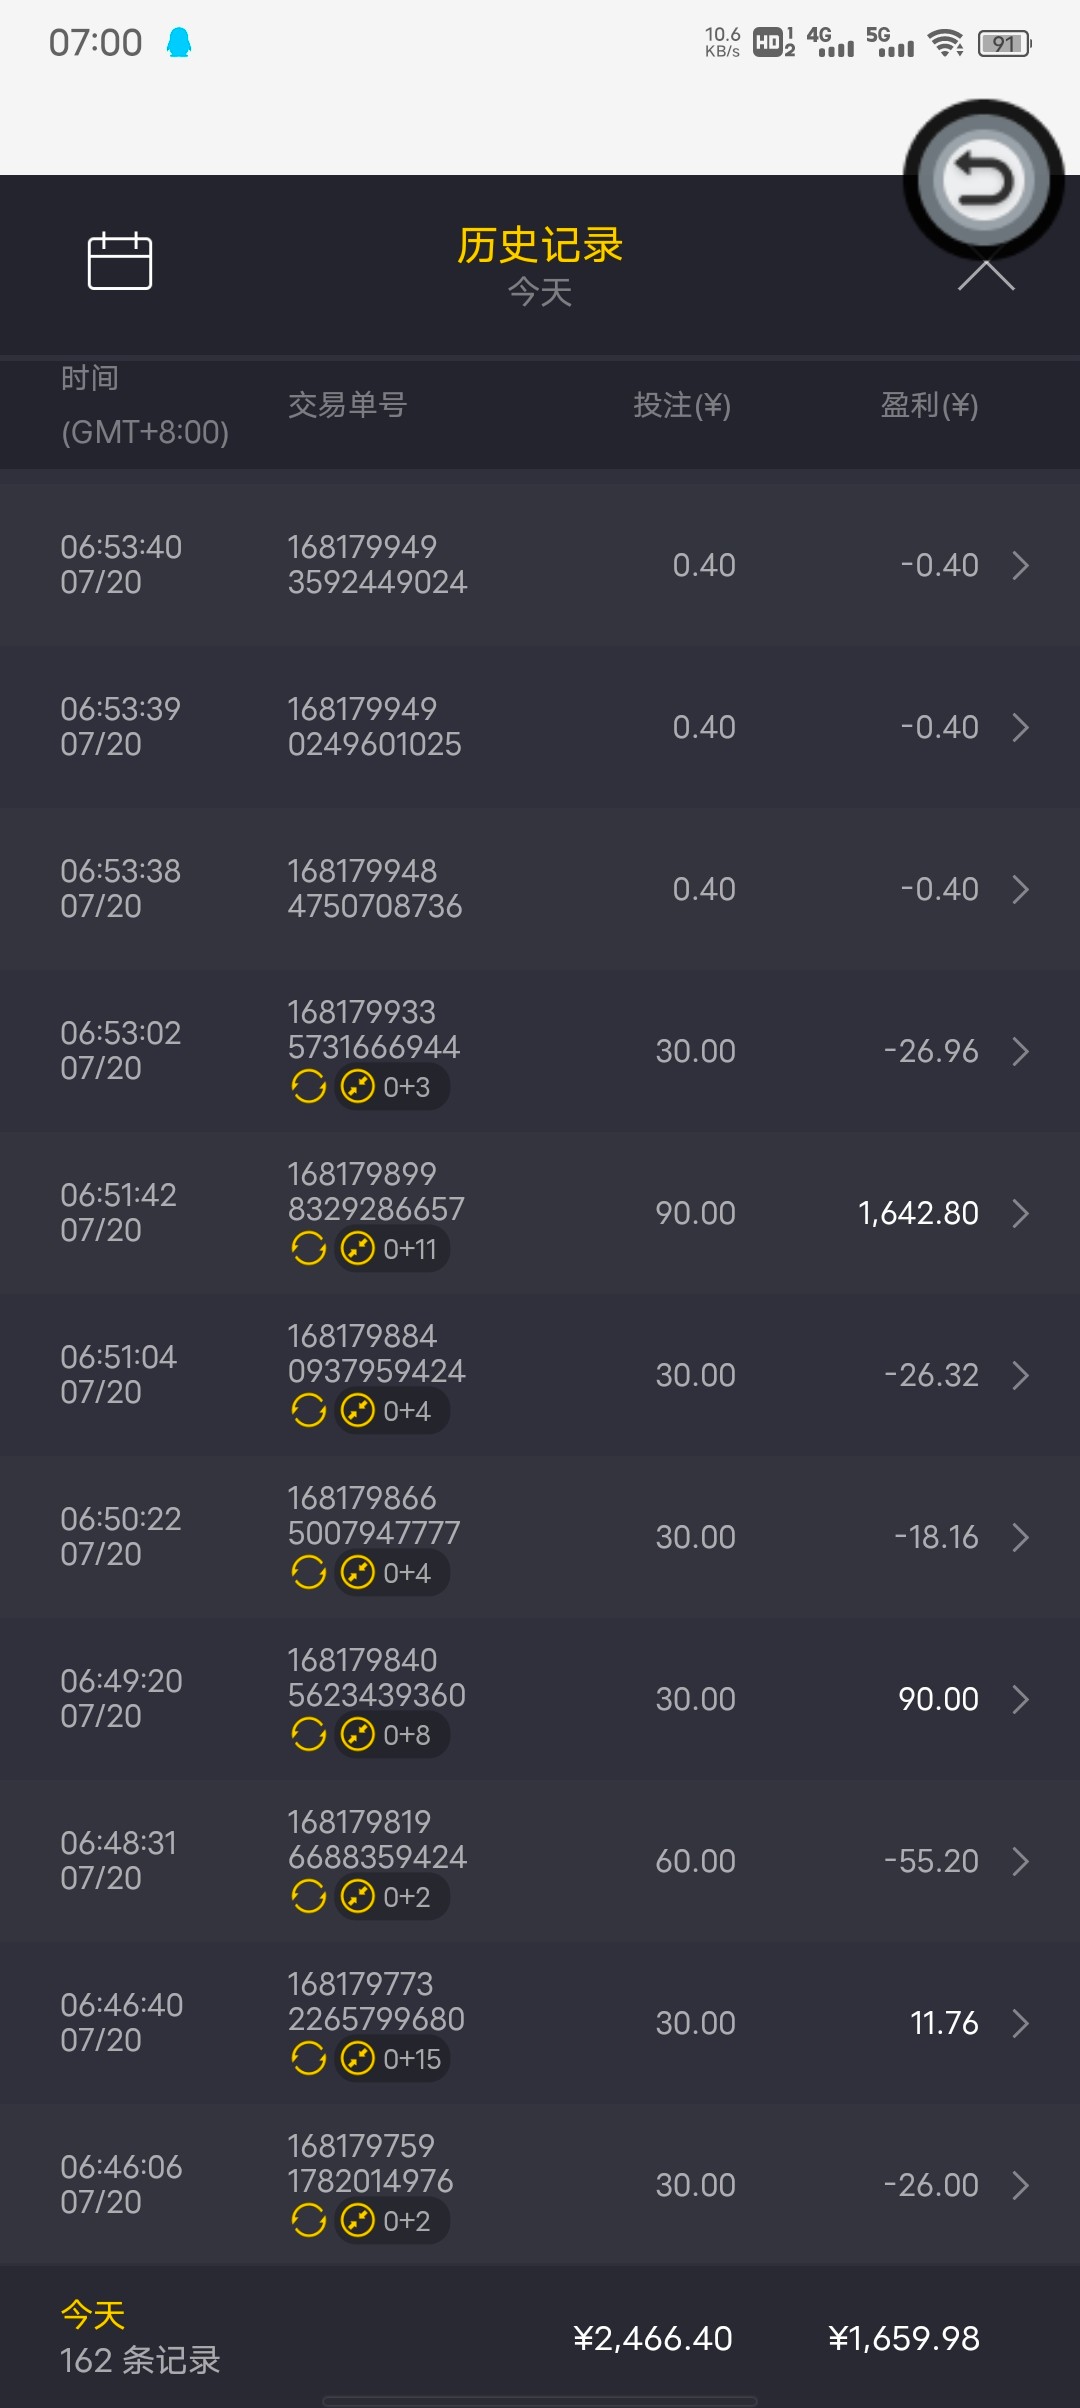Expand the 06:53:40 record details chevron
Image resolution: width=1080 pixels, height=2408 pixels.
click(x=1020, y=565)
